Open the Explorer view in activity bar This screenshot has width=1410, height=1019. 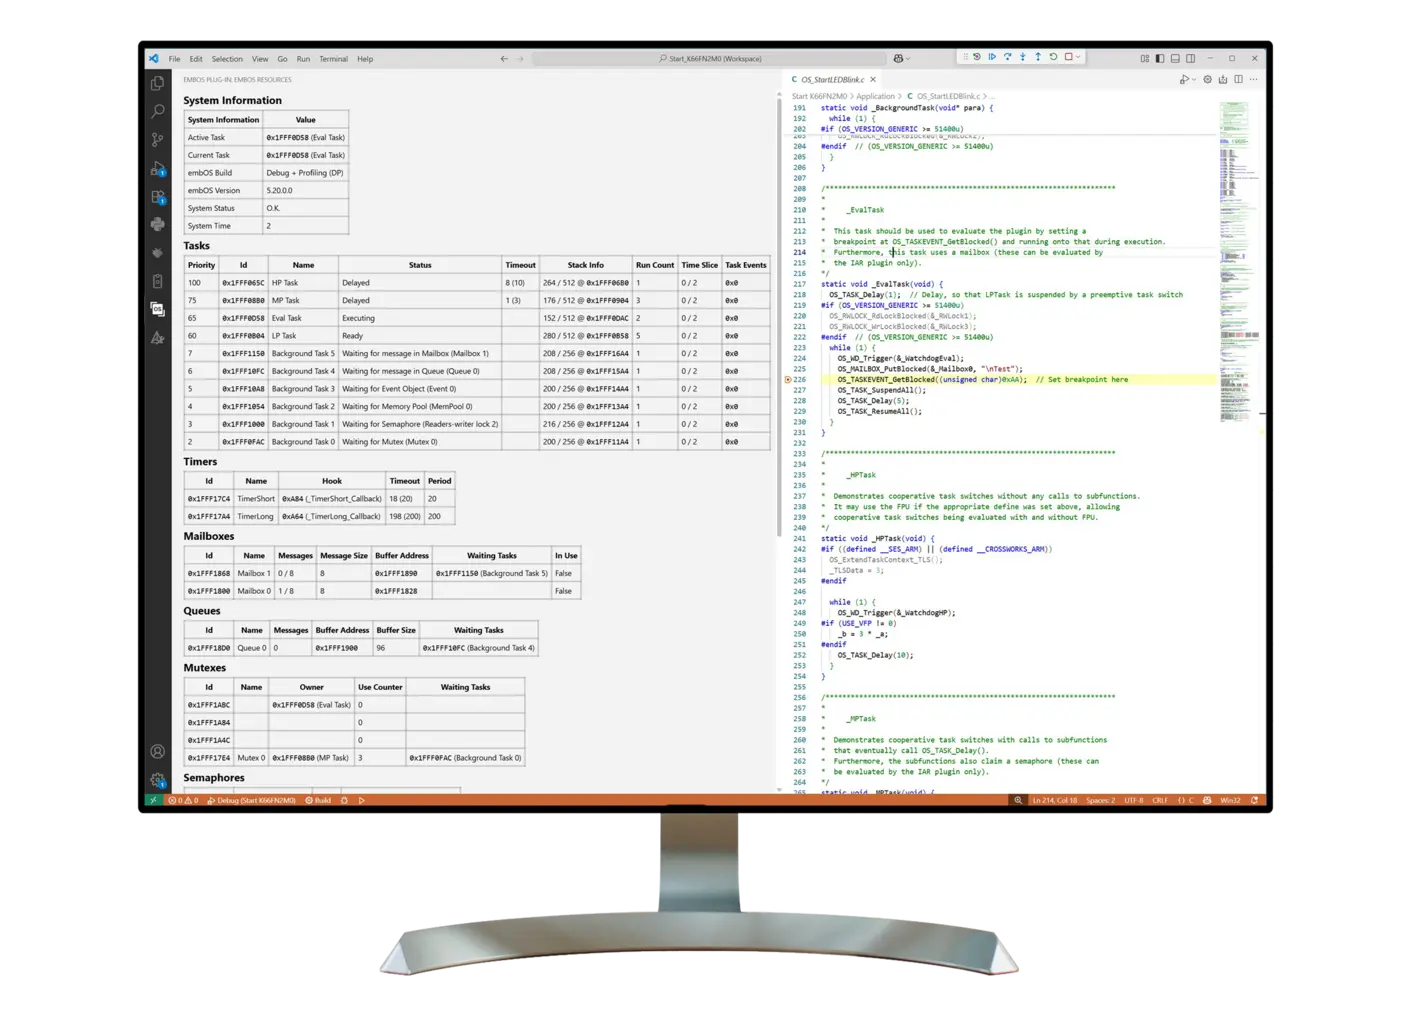pos(157,84)
